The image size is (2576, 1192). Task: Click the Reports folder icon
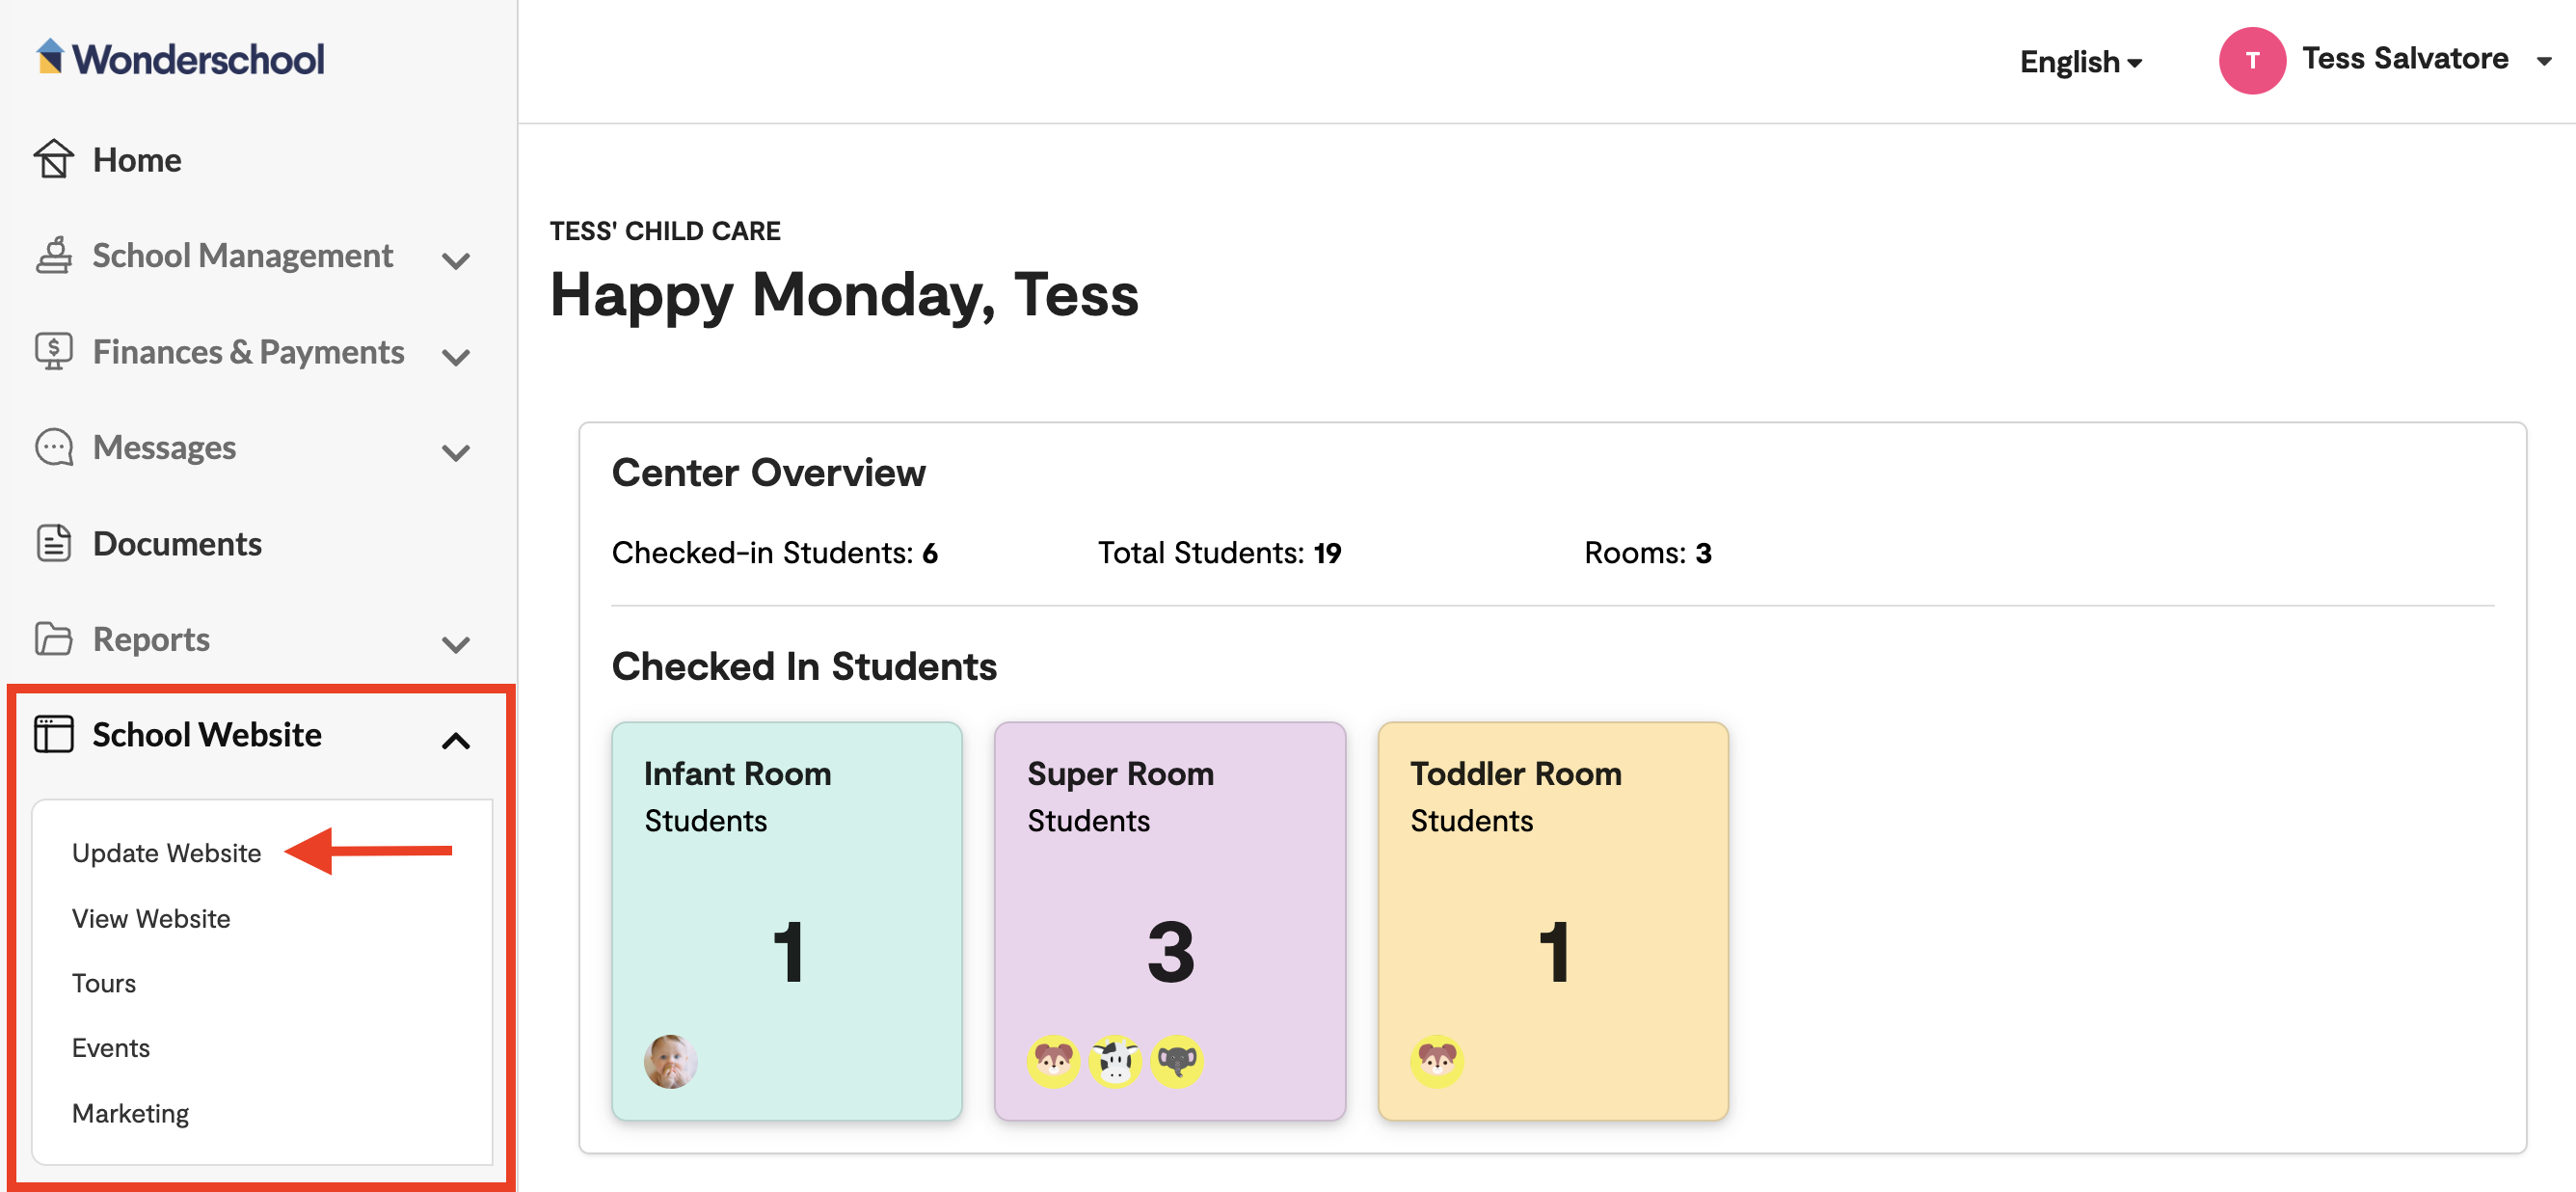(54, 639)
